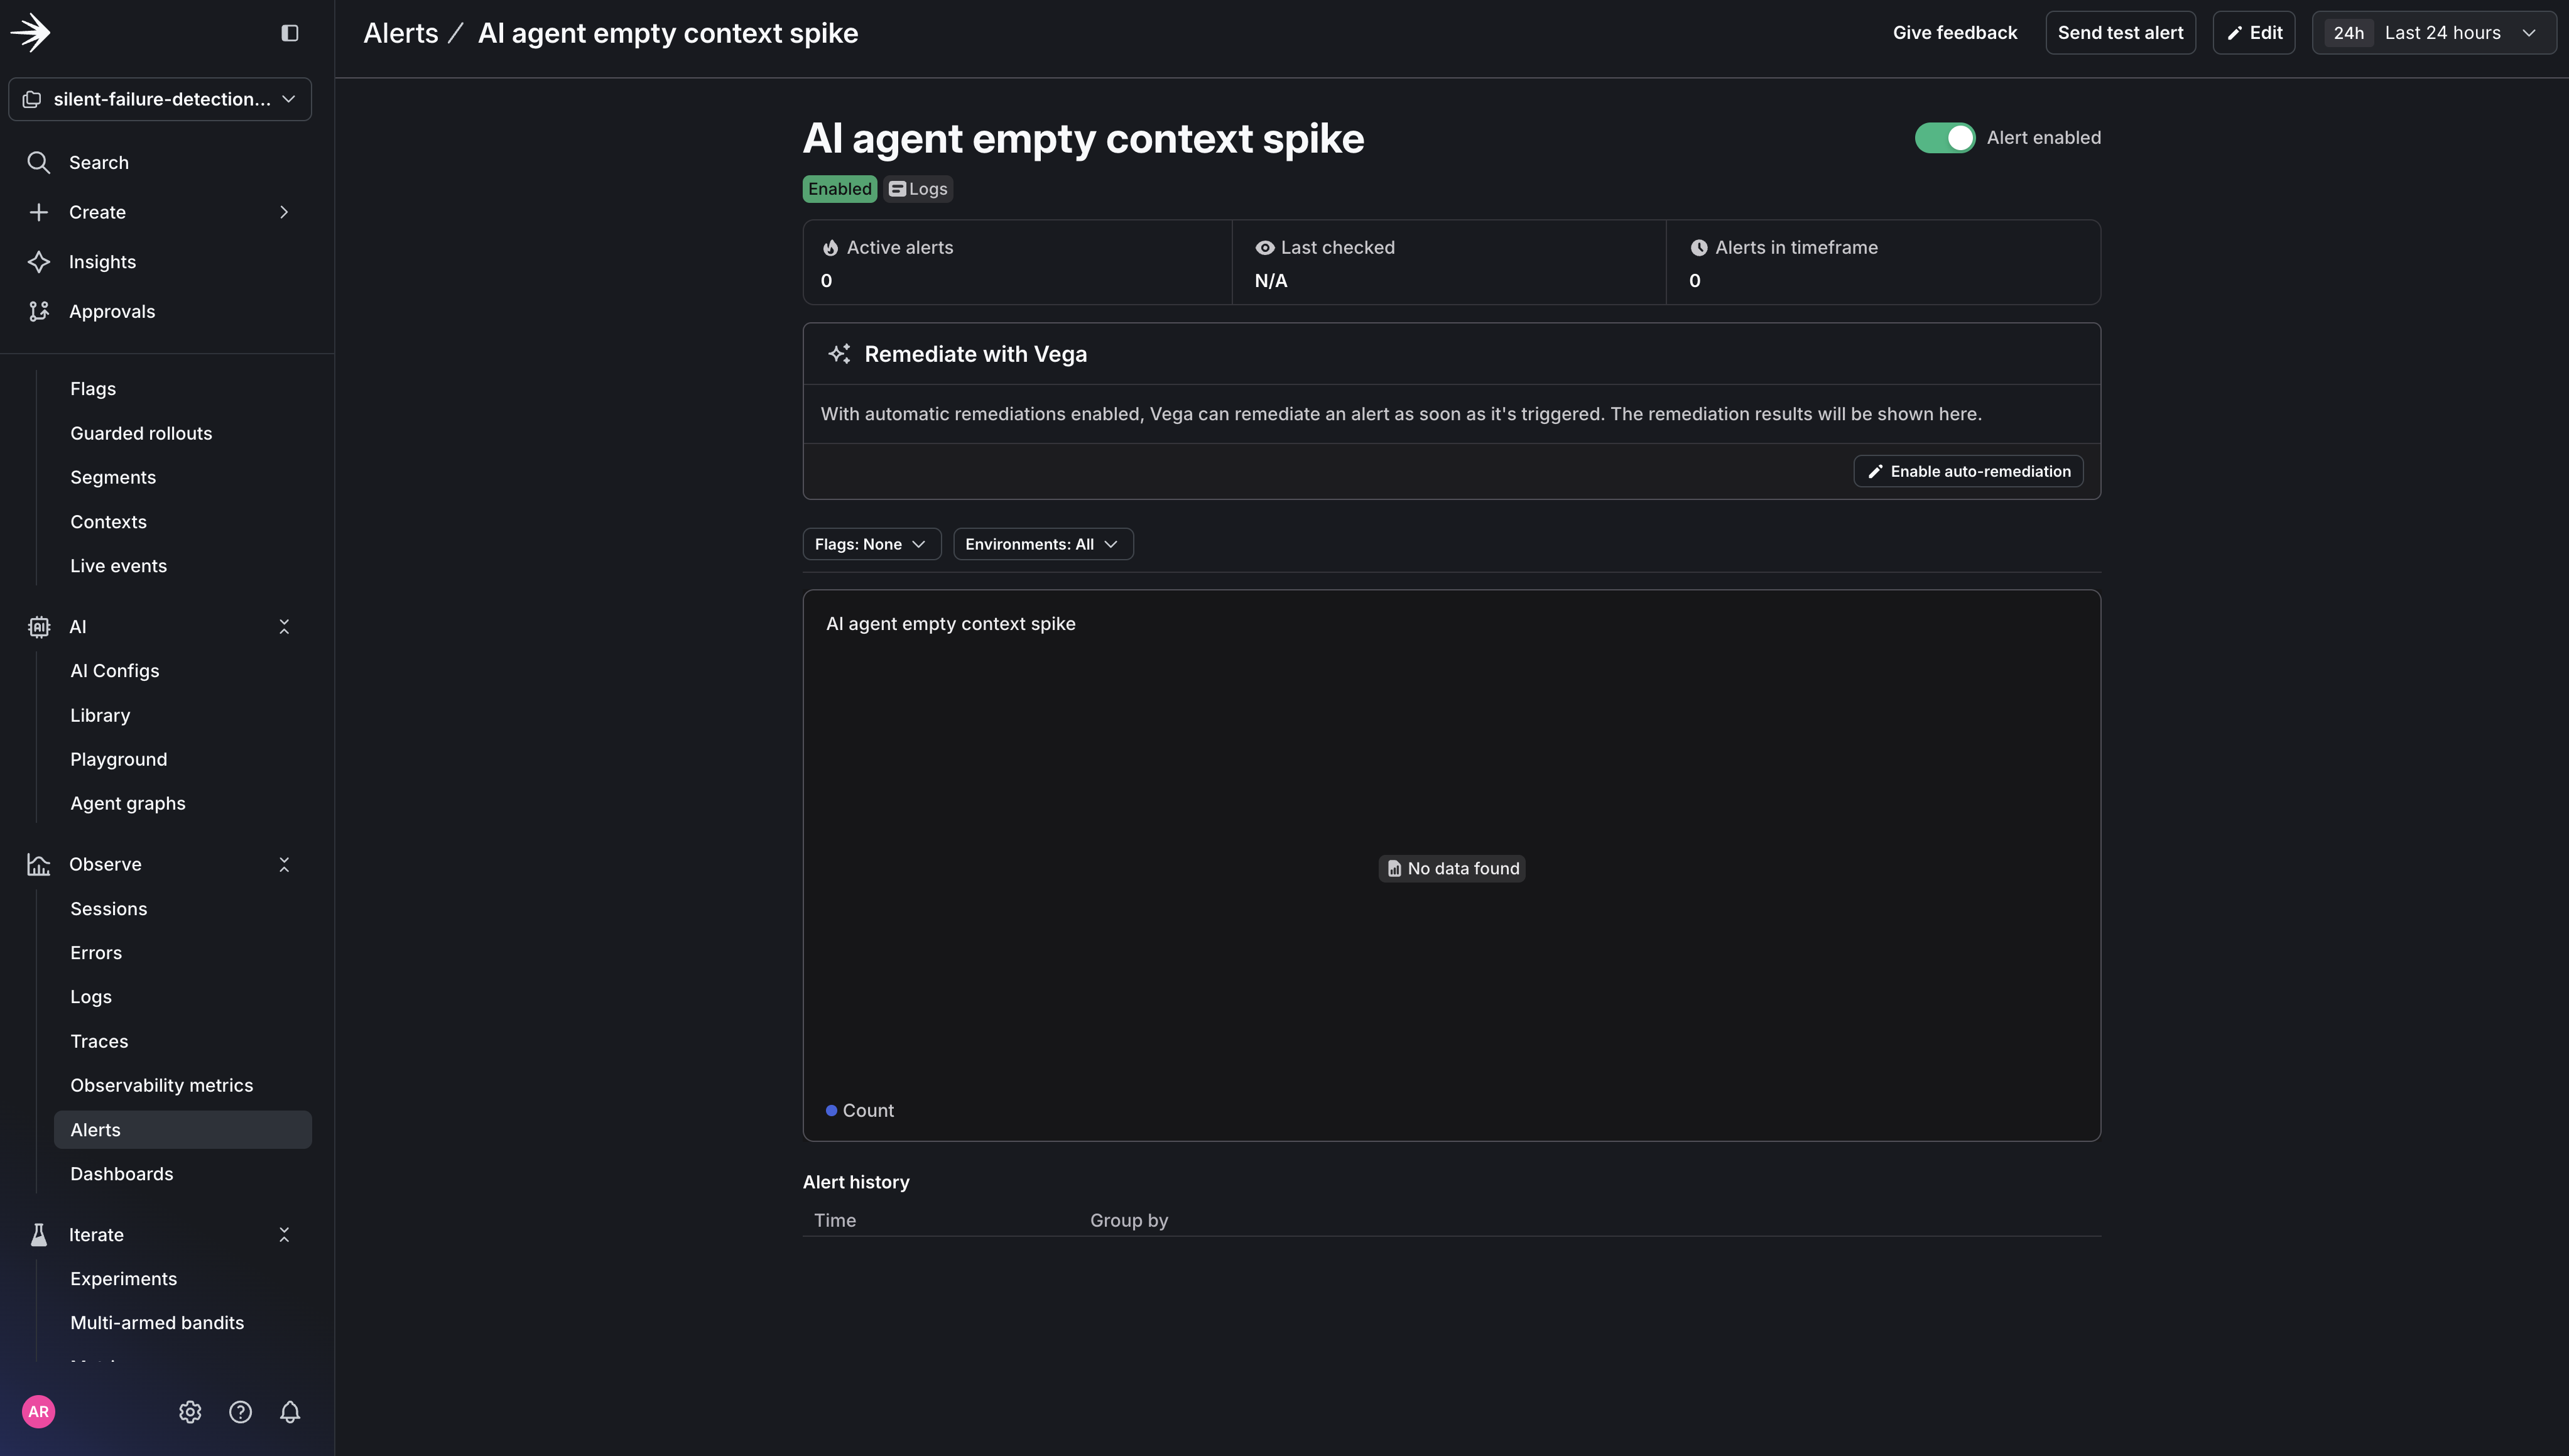Screen dimensions: 2569x1456
Task: Open the notifications bell icon
Action: [x=290, y=1412]
